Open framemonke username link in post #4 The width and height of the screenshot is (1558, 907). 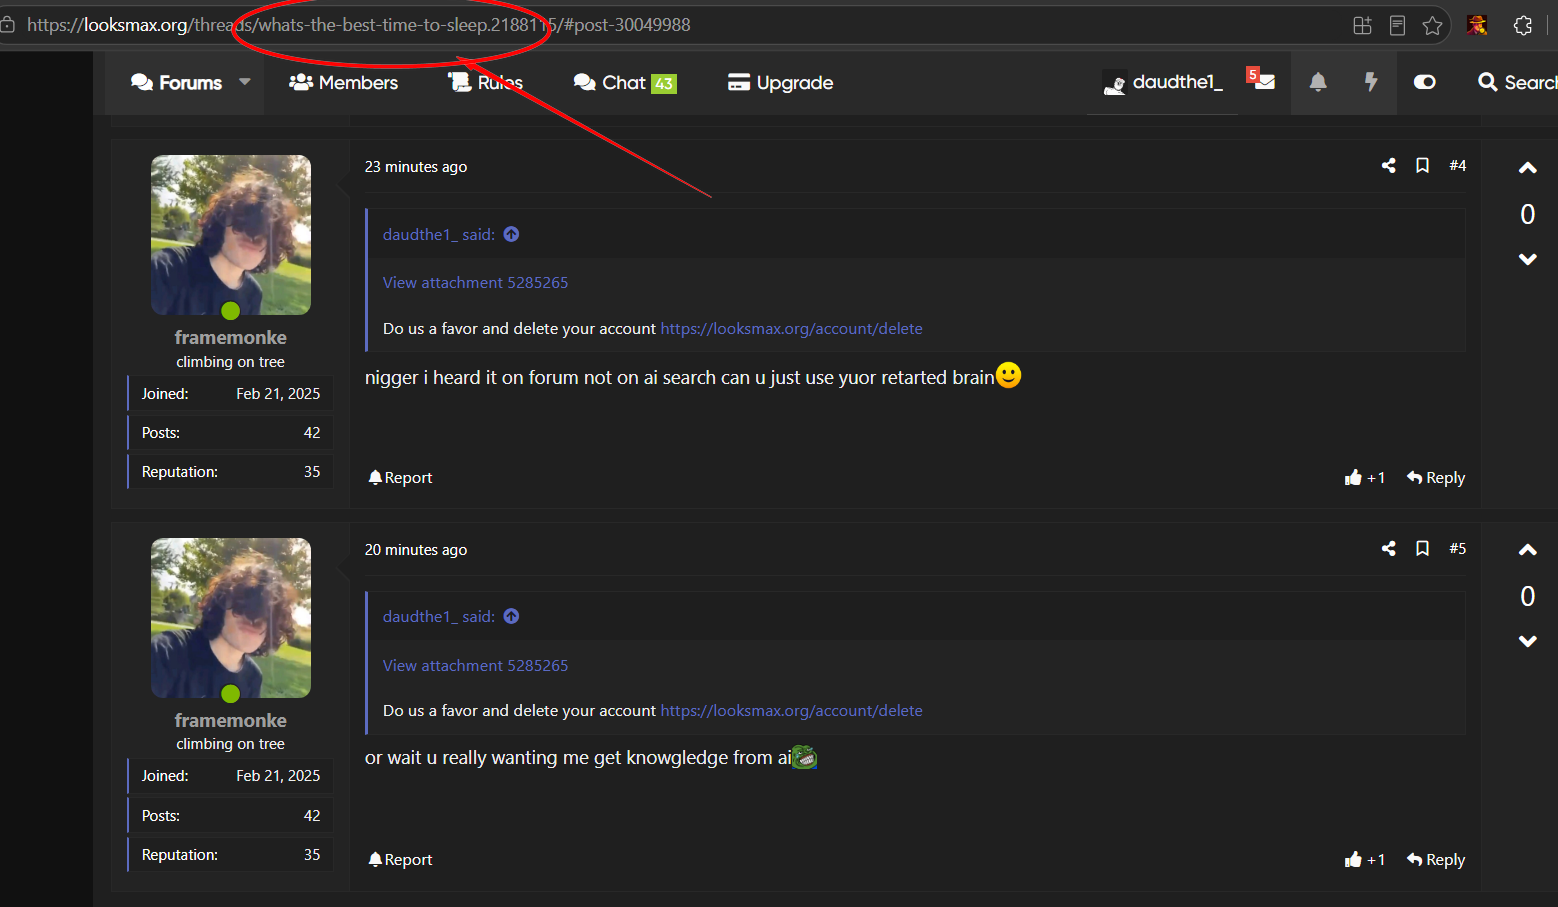click(x=231, y=338)
